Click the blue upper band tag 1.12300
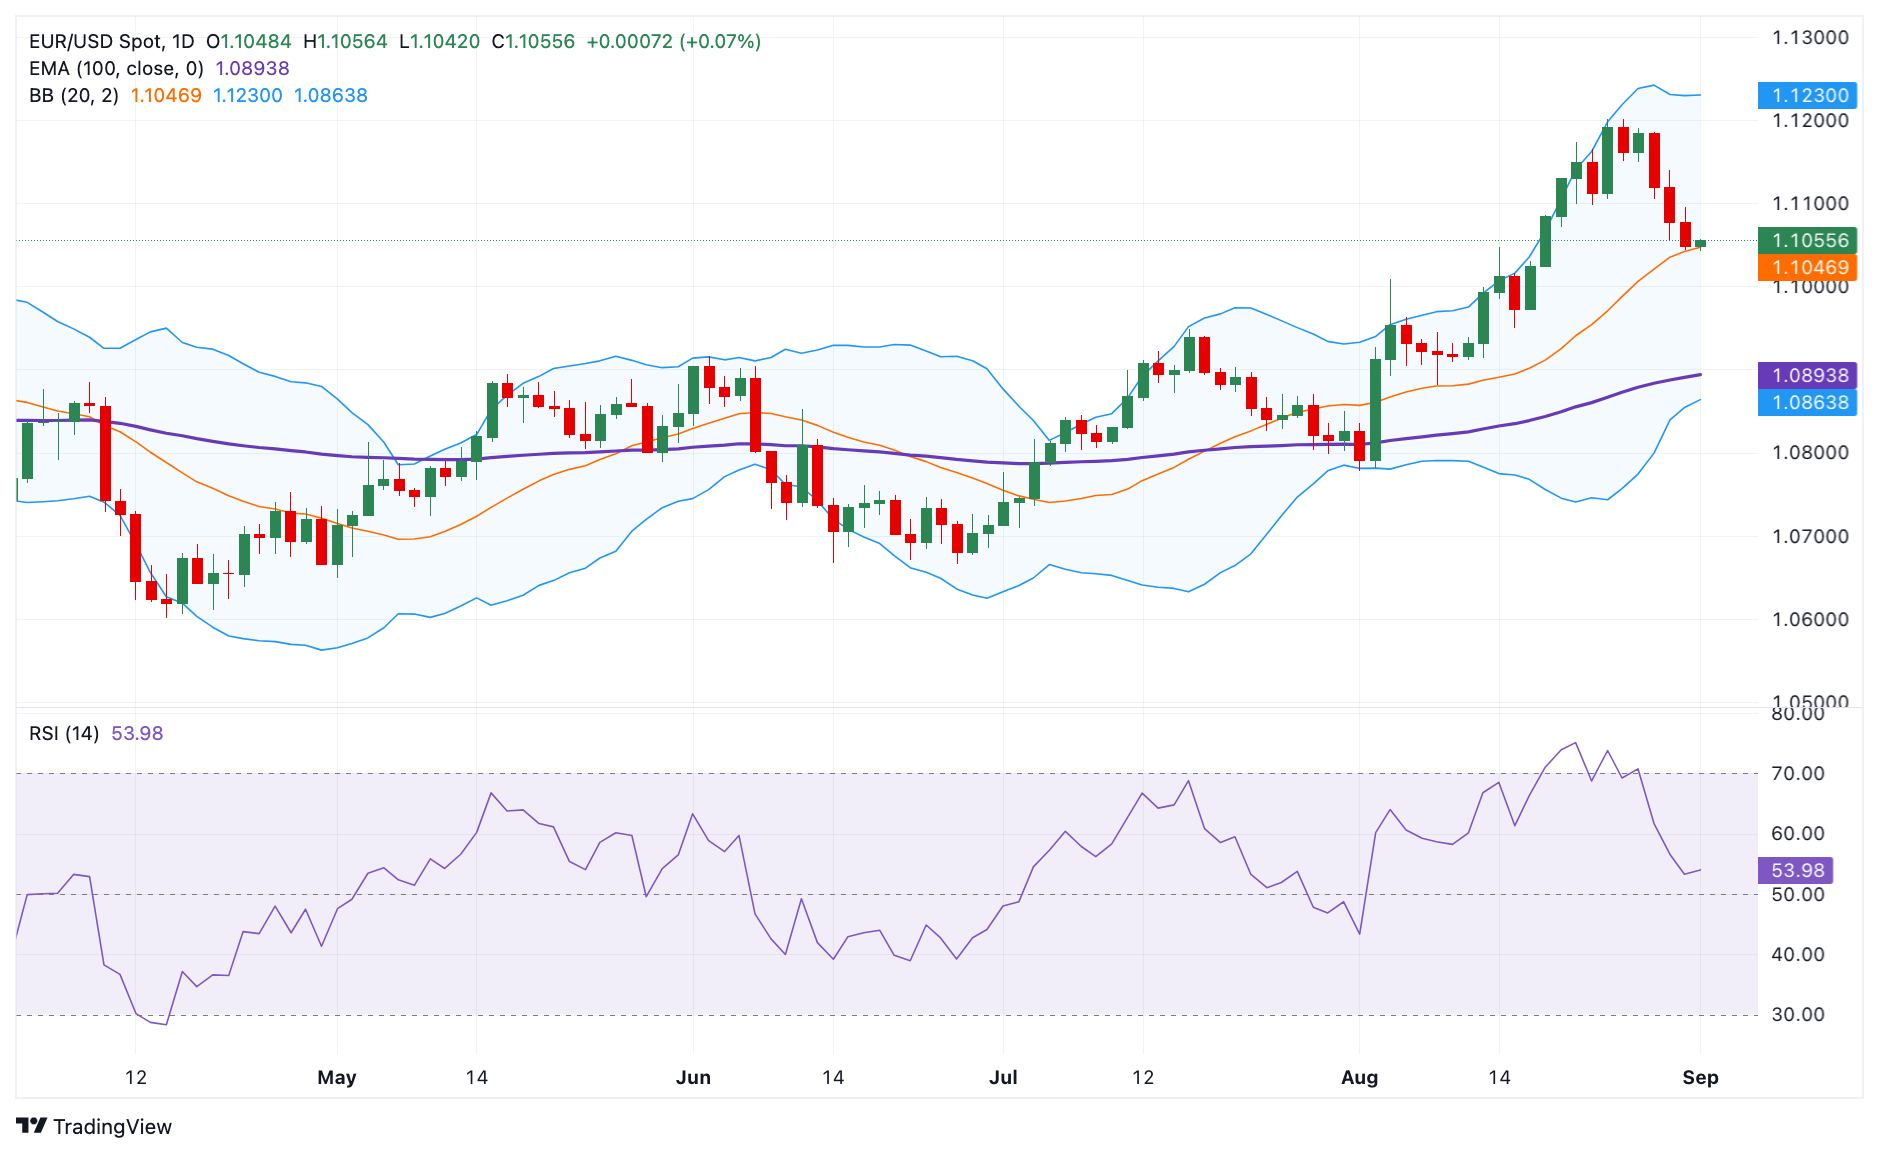The image size is (1879, 1154). [1811, 95]
